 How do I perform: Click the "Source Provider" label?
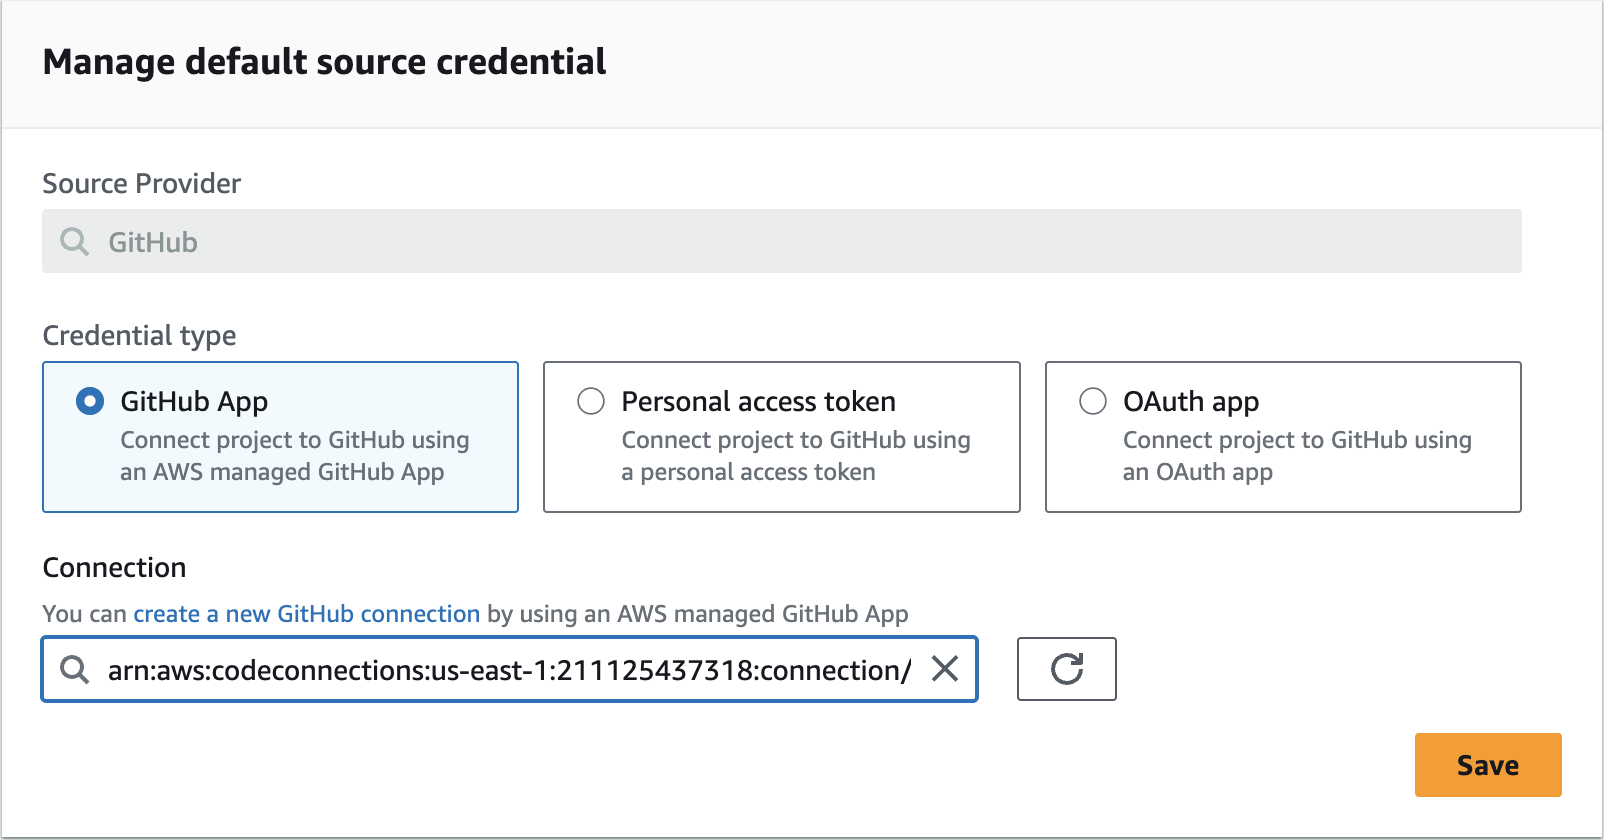pyautogui.click(x=141, y=184)
